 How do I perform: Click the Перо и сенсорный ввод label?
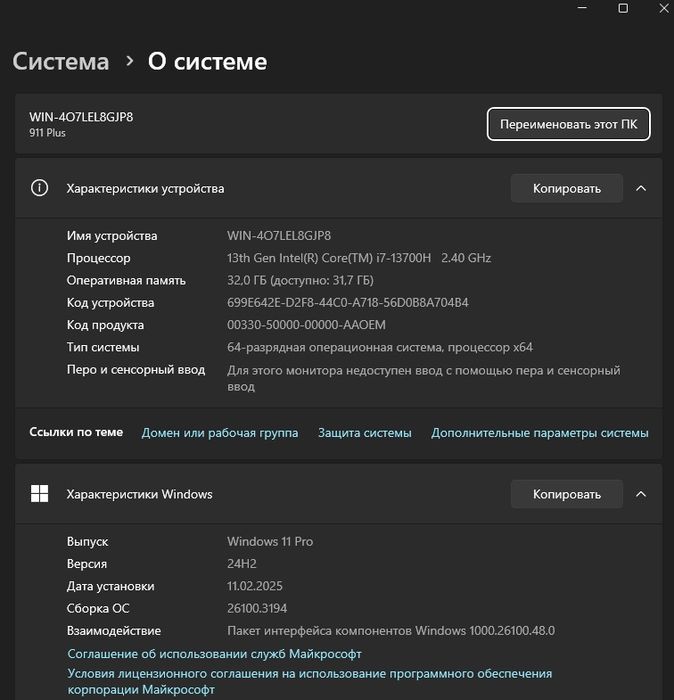click(136, 370)
